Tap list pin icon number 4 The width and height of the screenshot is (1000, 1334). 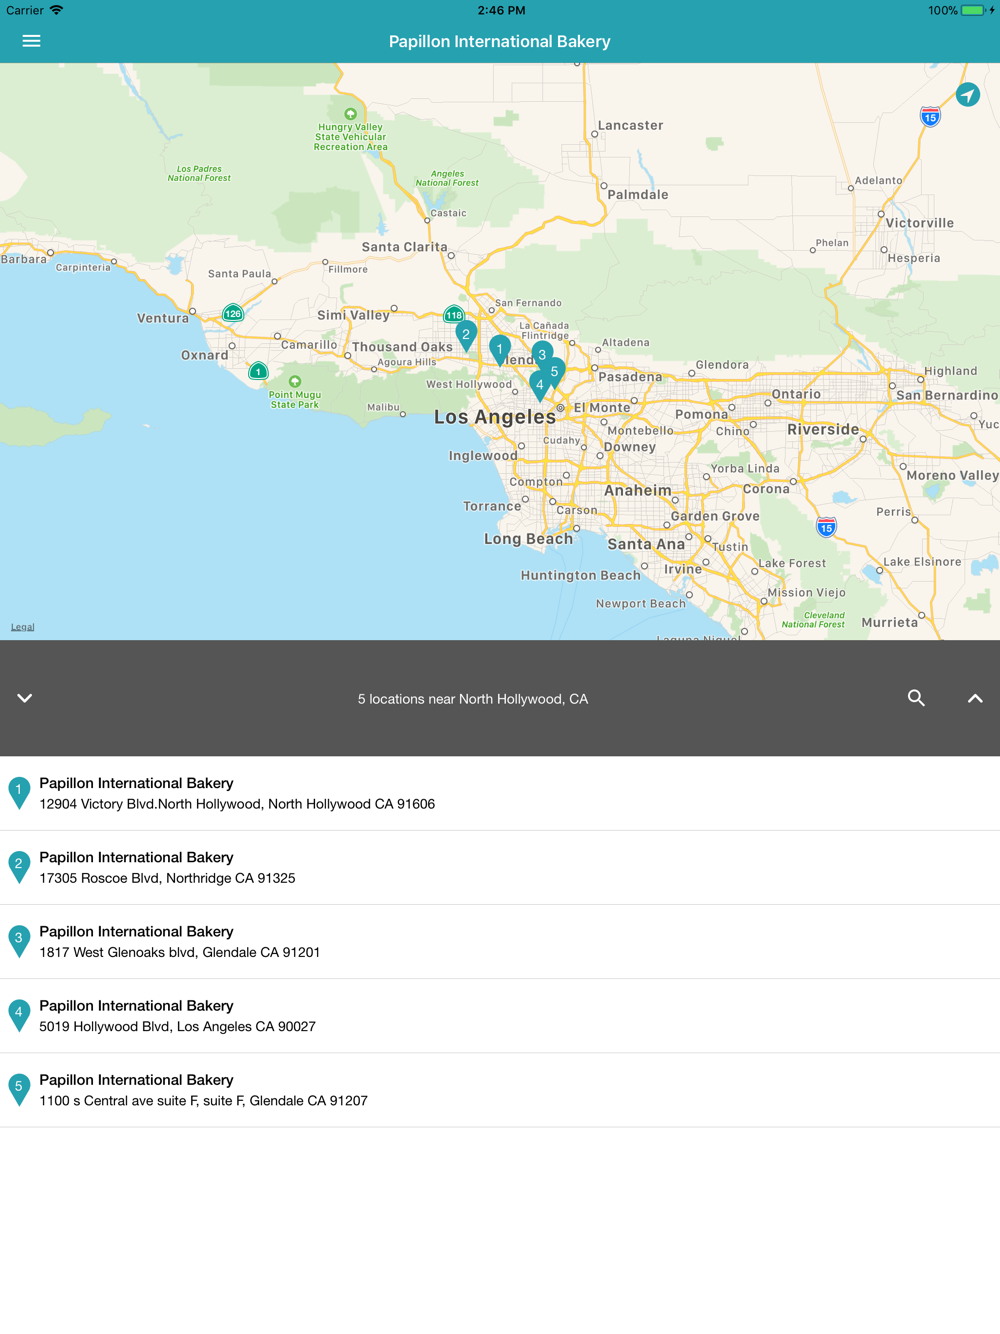click(19, 1015)
